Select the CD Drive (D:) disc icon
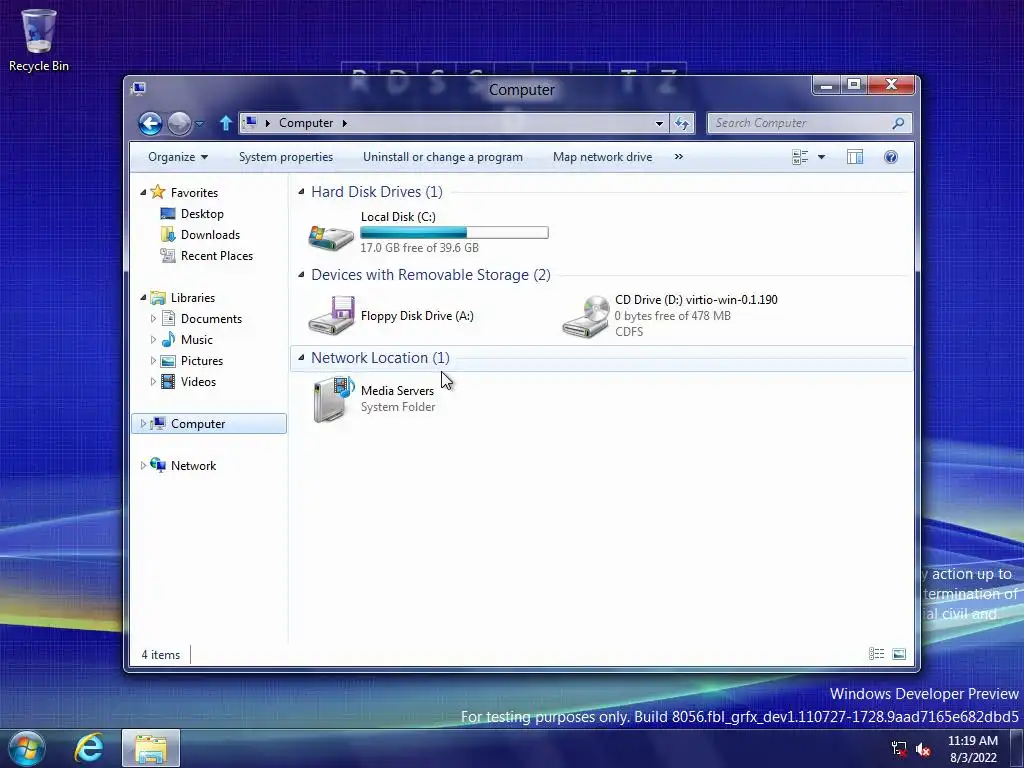 pyautogui.click(x=586, y=316)
